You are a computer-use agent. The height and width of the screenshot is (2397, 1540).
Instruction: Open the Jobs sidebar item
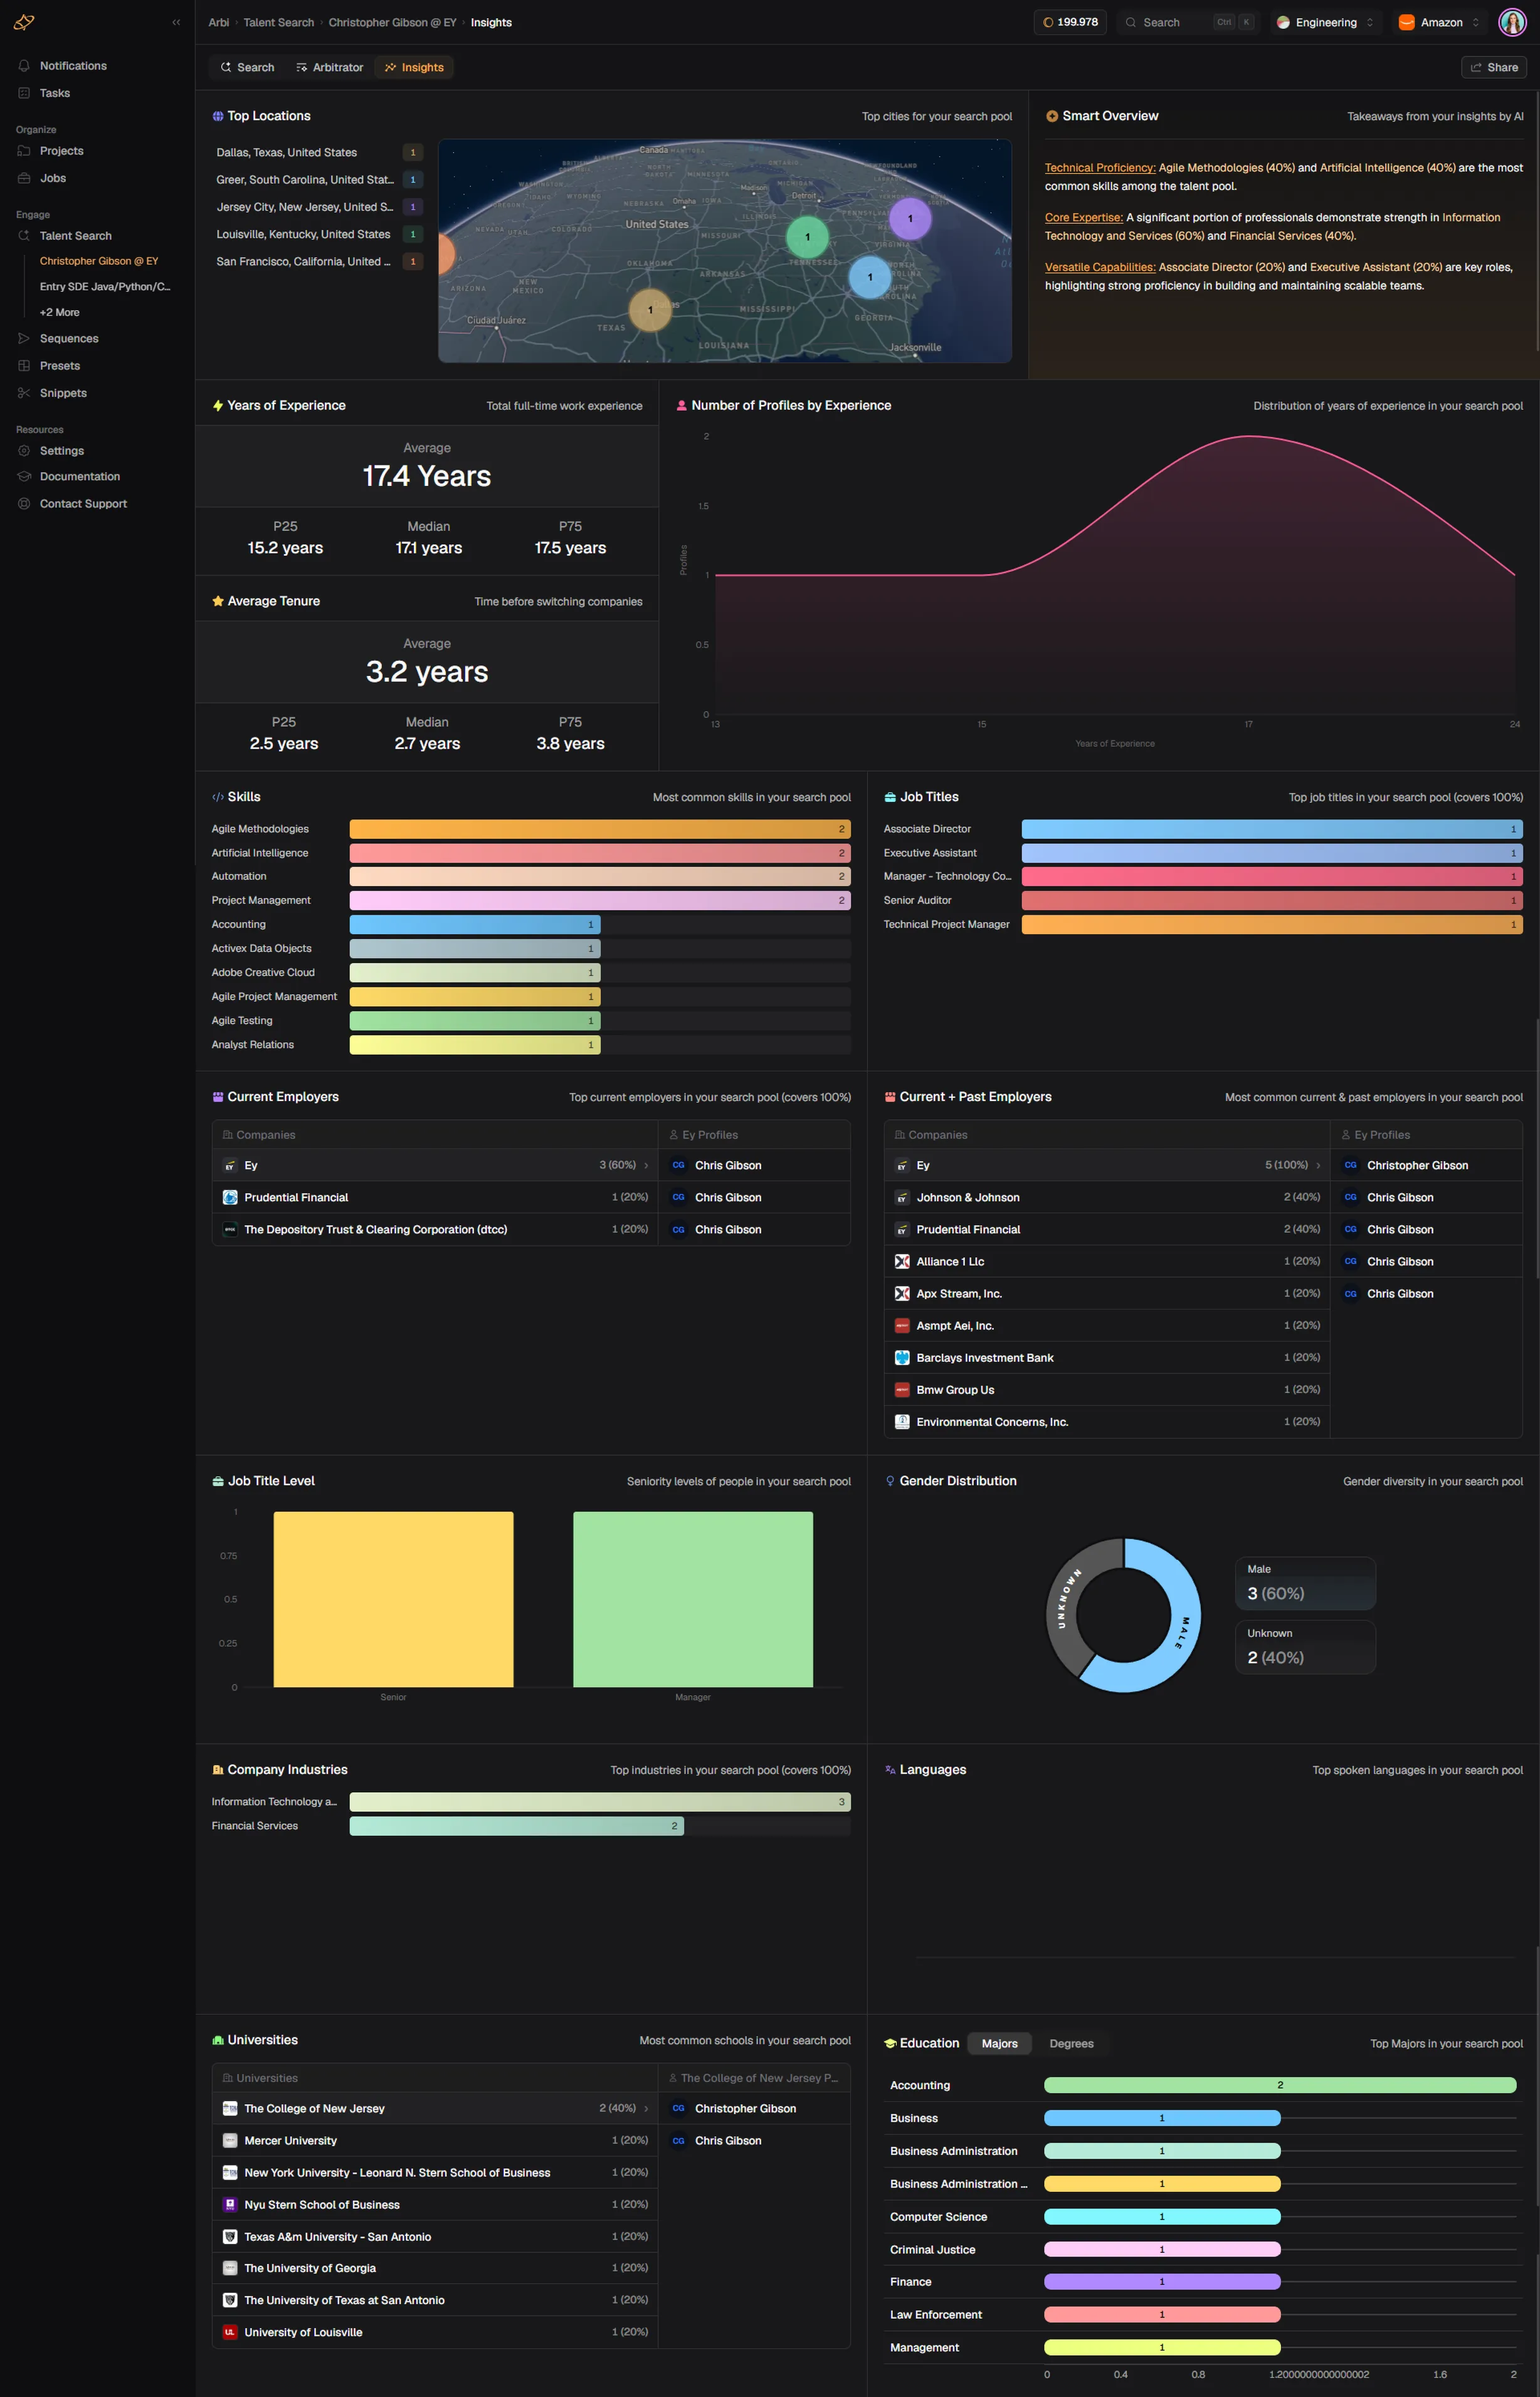(53, 178)
